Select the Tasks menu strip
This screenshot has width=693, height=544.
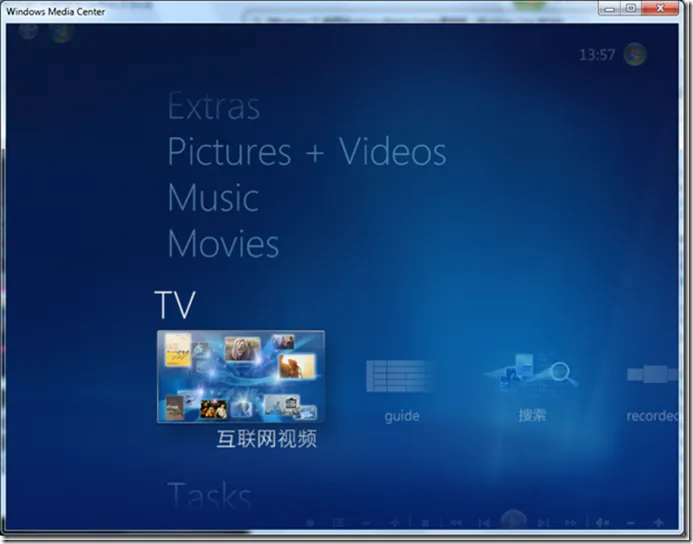pyautogui.click(x=209, y=495)
